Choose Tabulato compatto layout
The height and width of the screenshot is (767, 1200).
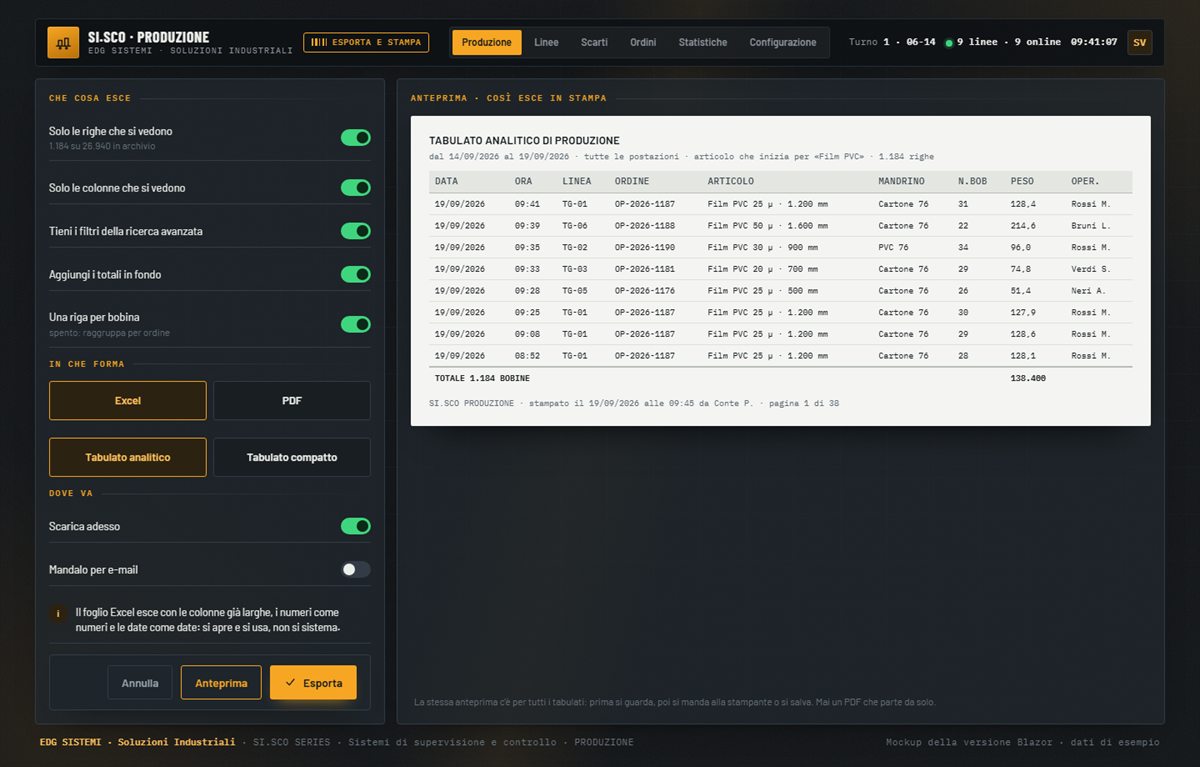pos(292,457)
